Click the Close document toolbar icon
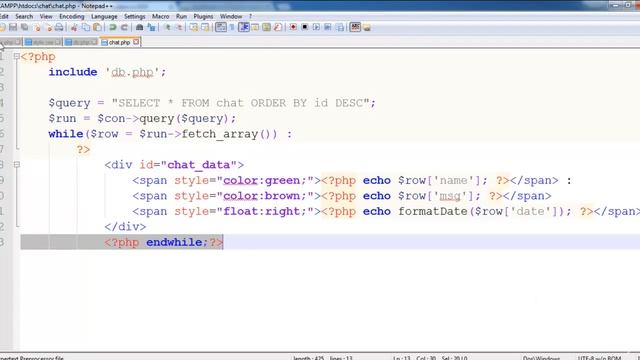The image size is (640, 360). pyautogui.click(x=37, y=27)
